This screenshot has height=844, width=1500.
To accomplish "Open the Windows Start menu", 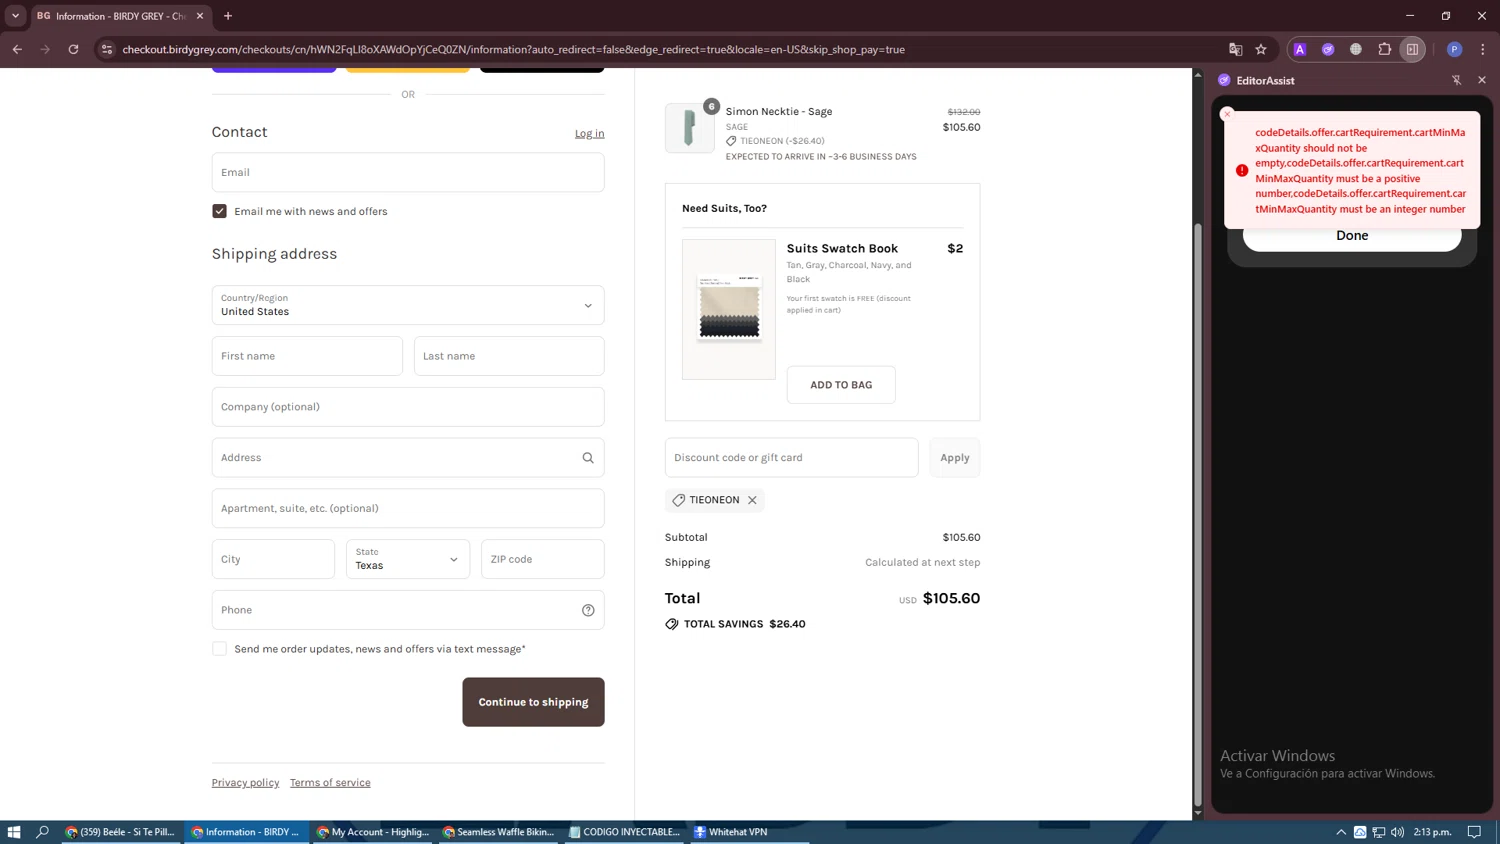I will [x=14, y=832].
